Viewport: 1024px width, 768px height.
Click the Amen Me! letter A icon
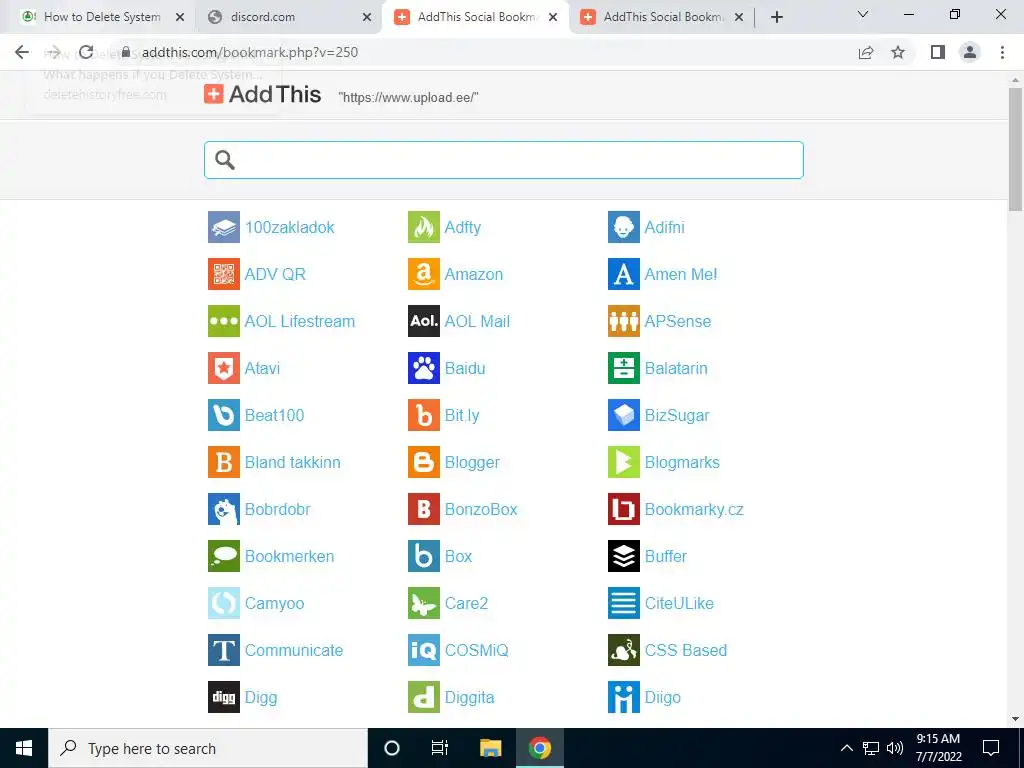(623, 274)
